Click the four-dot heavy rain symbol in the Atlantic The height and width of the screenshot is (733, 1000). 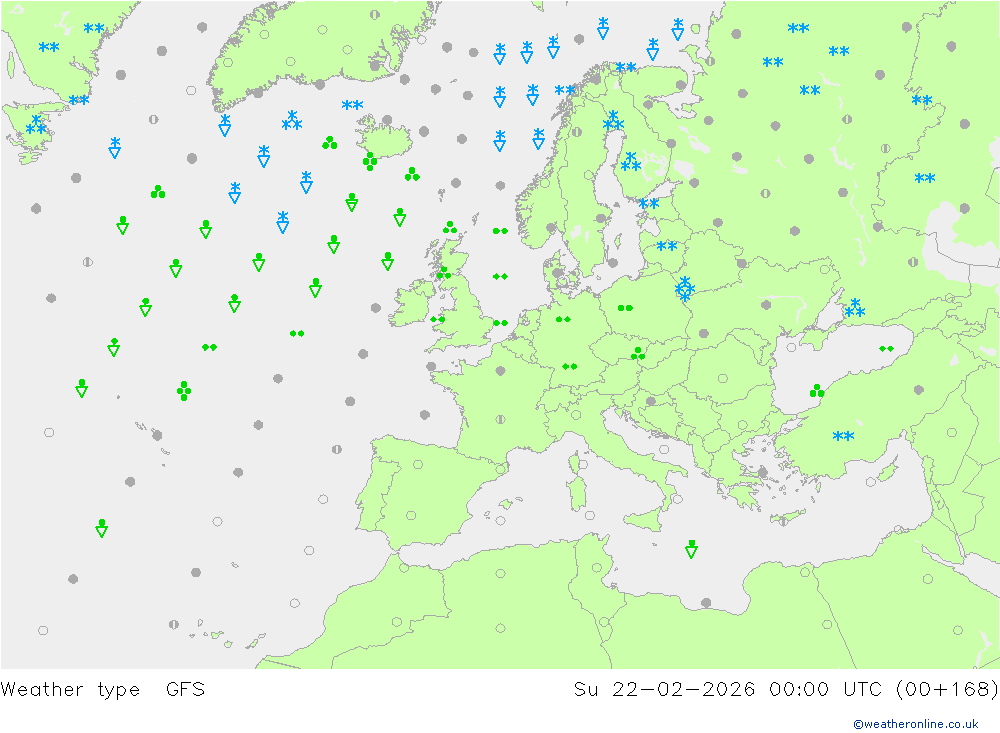184,390
